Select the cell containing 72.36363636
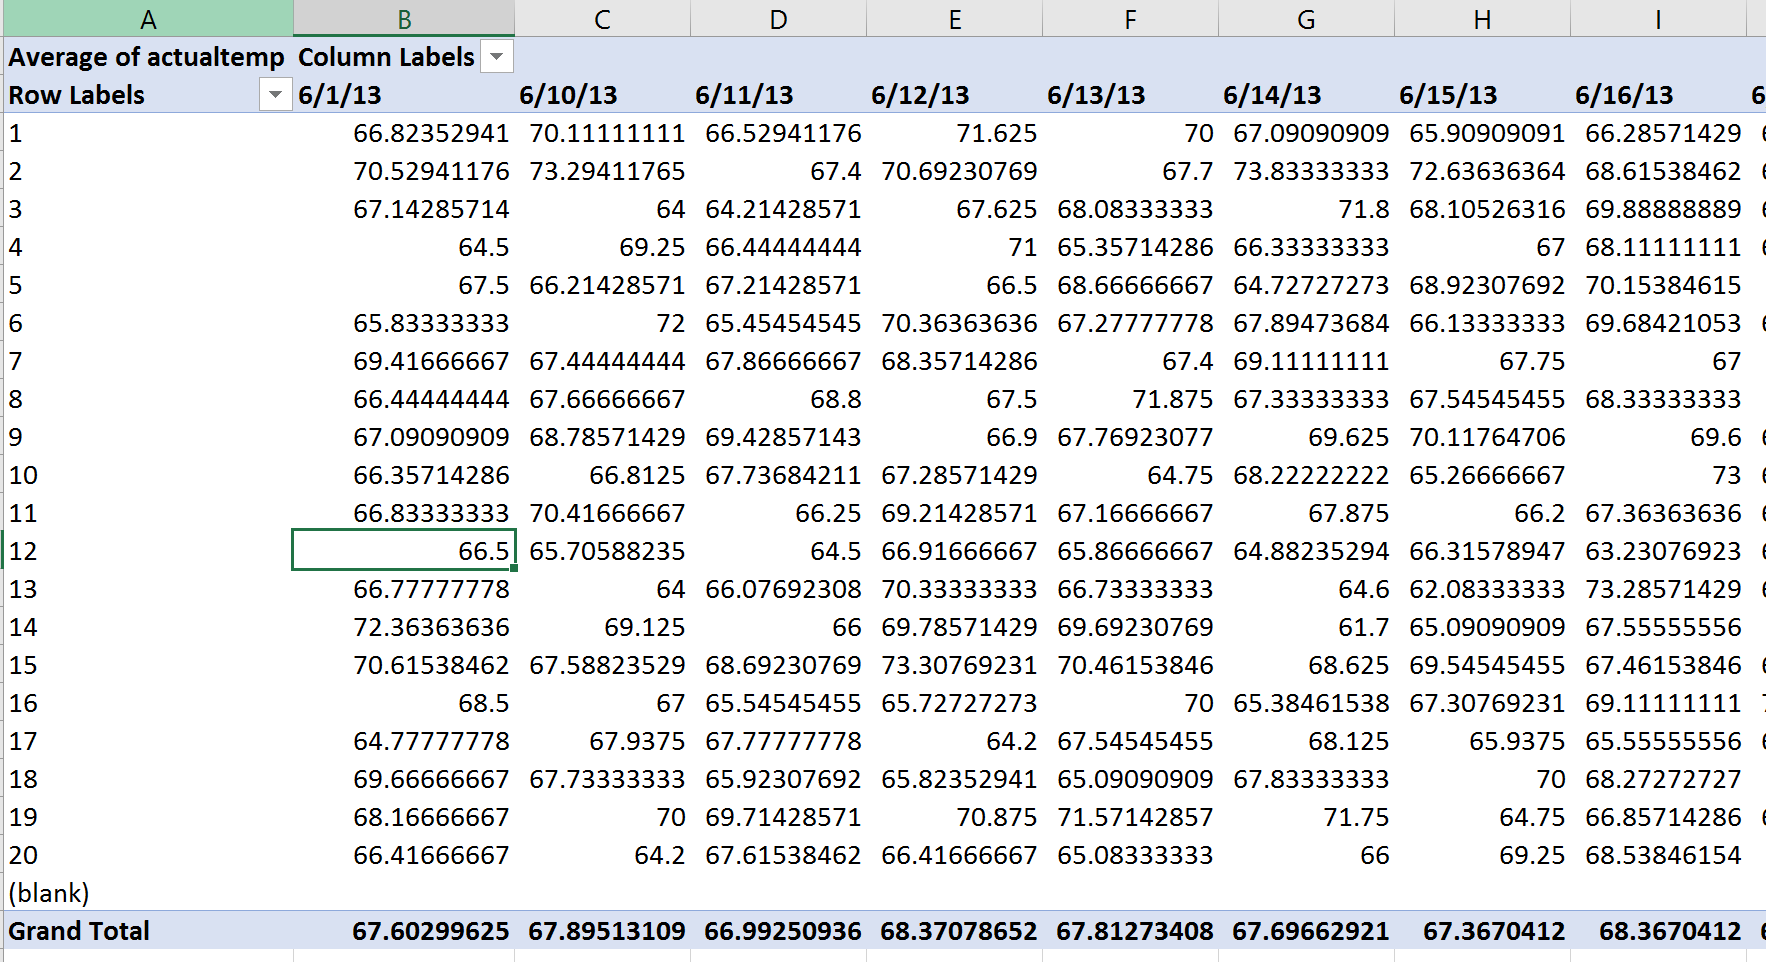Image resolution: width=1766 pixels, height=962 pixels. [404, 627]
